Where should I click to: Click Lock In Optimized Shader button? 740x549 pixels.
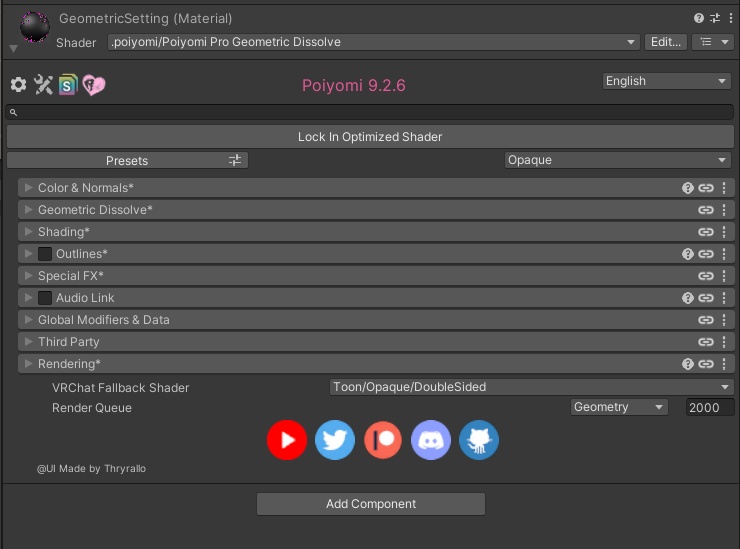pos(370,137)
